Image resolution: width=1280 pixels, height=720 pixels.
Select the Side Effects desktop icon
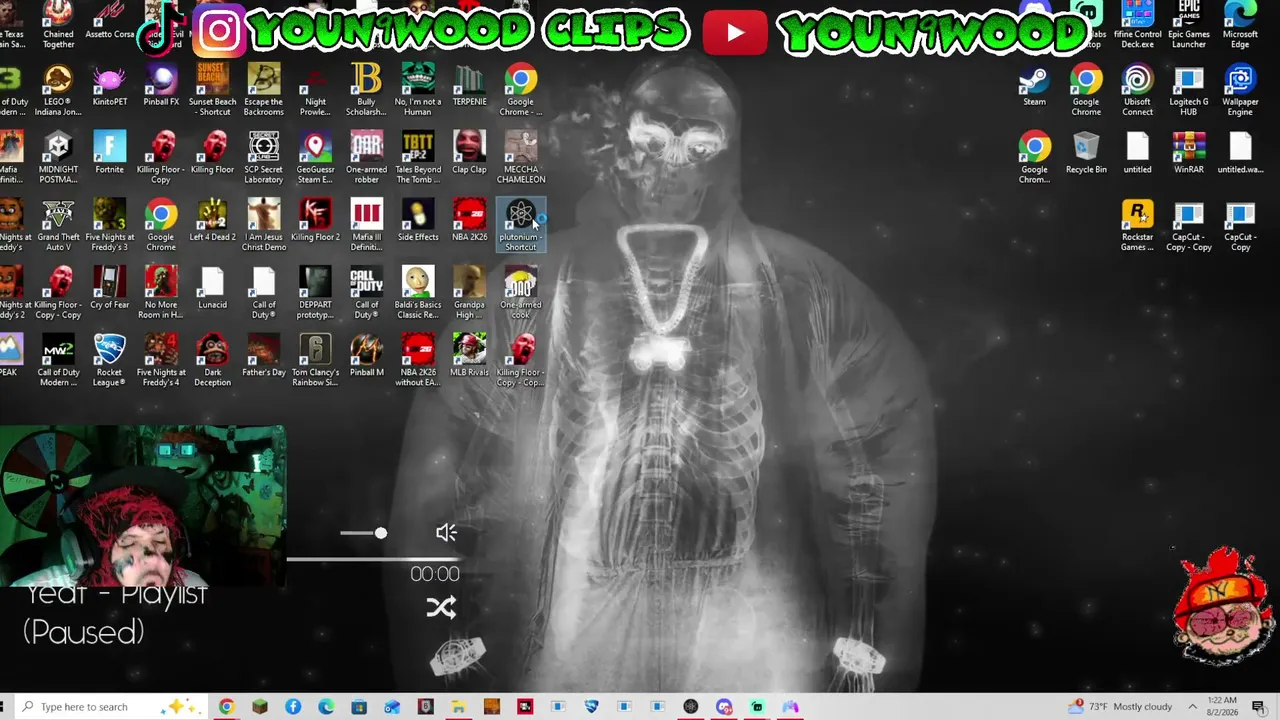(418, 222)
